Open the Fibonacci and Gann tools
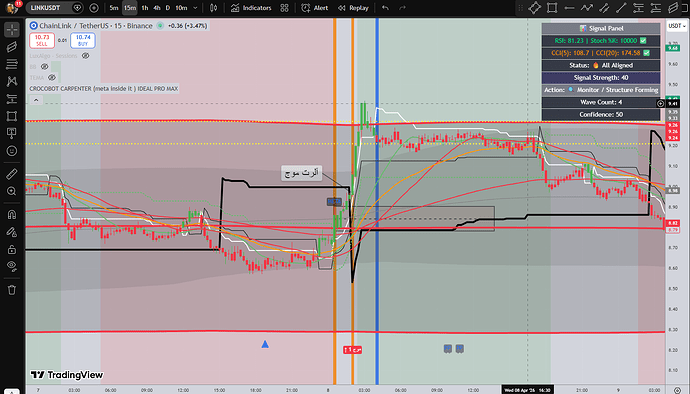Viewport: 690px width, 394px height. [x=12, y=64]
